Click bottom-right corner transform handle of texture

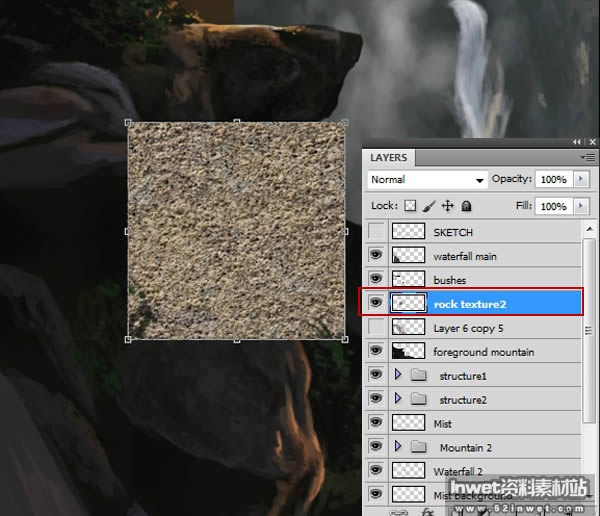[x=345, y=339]
